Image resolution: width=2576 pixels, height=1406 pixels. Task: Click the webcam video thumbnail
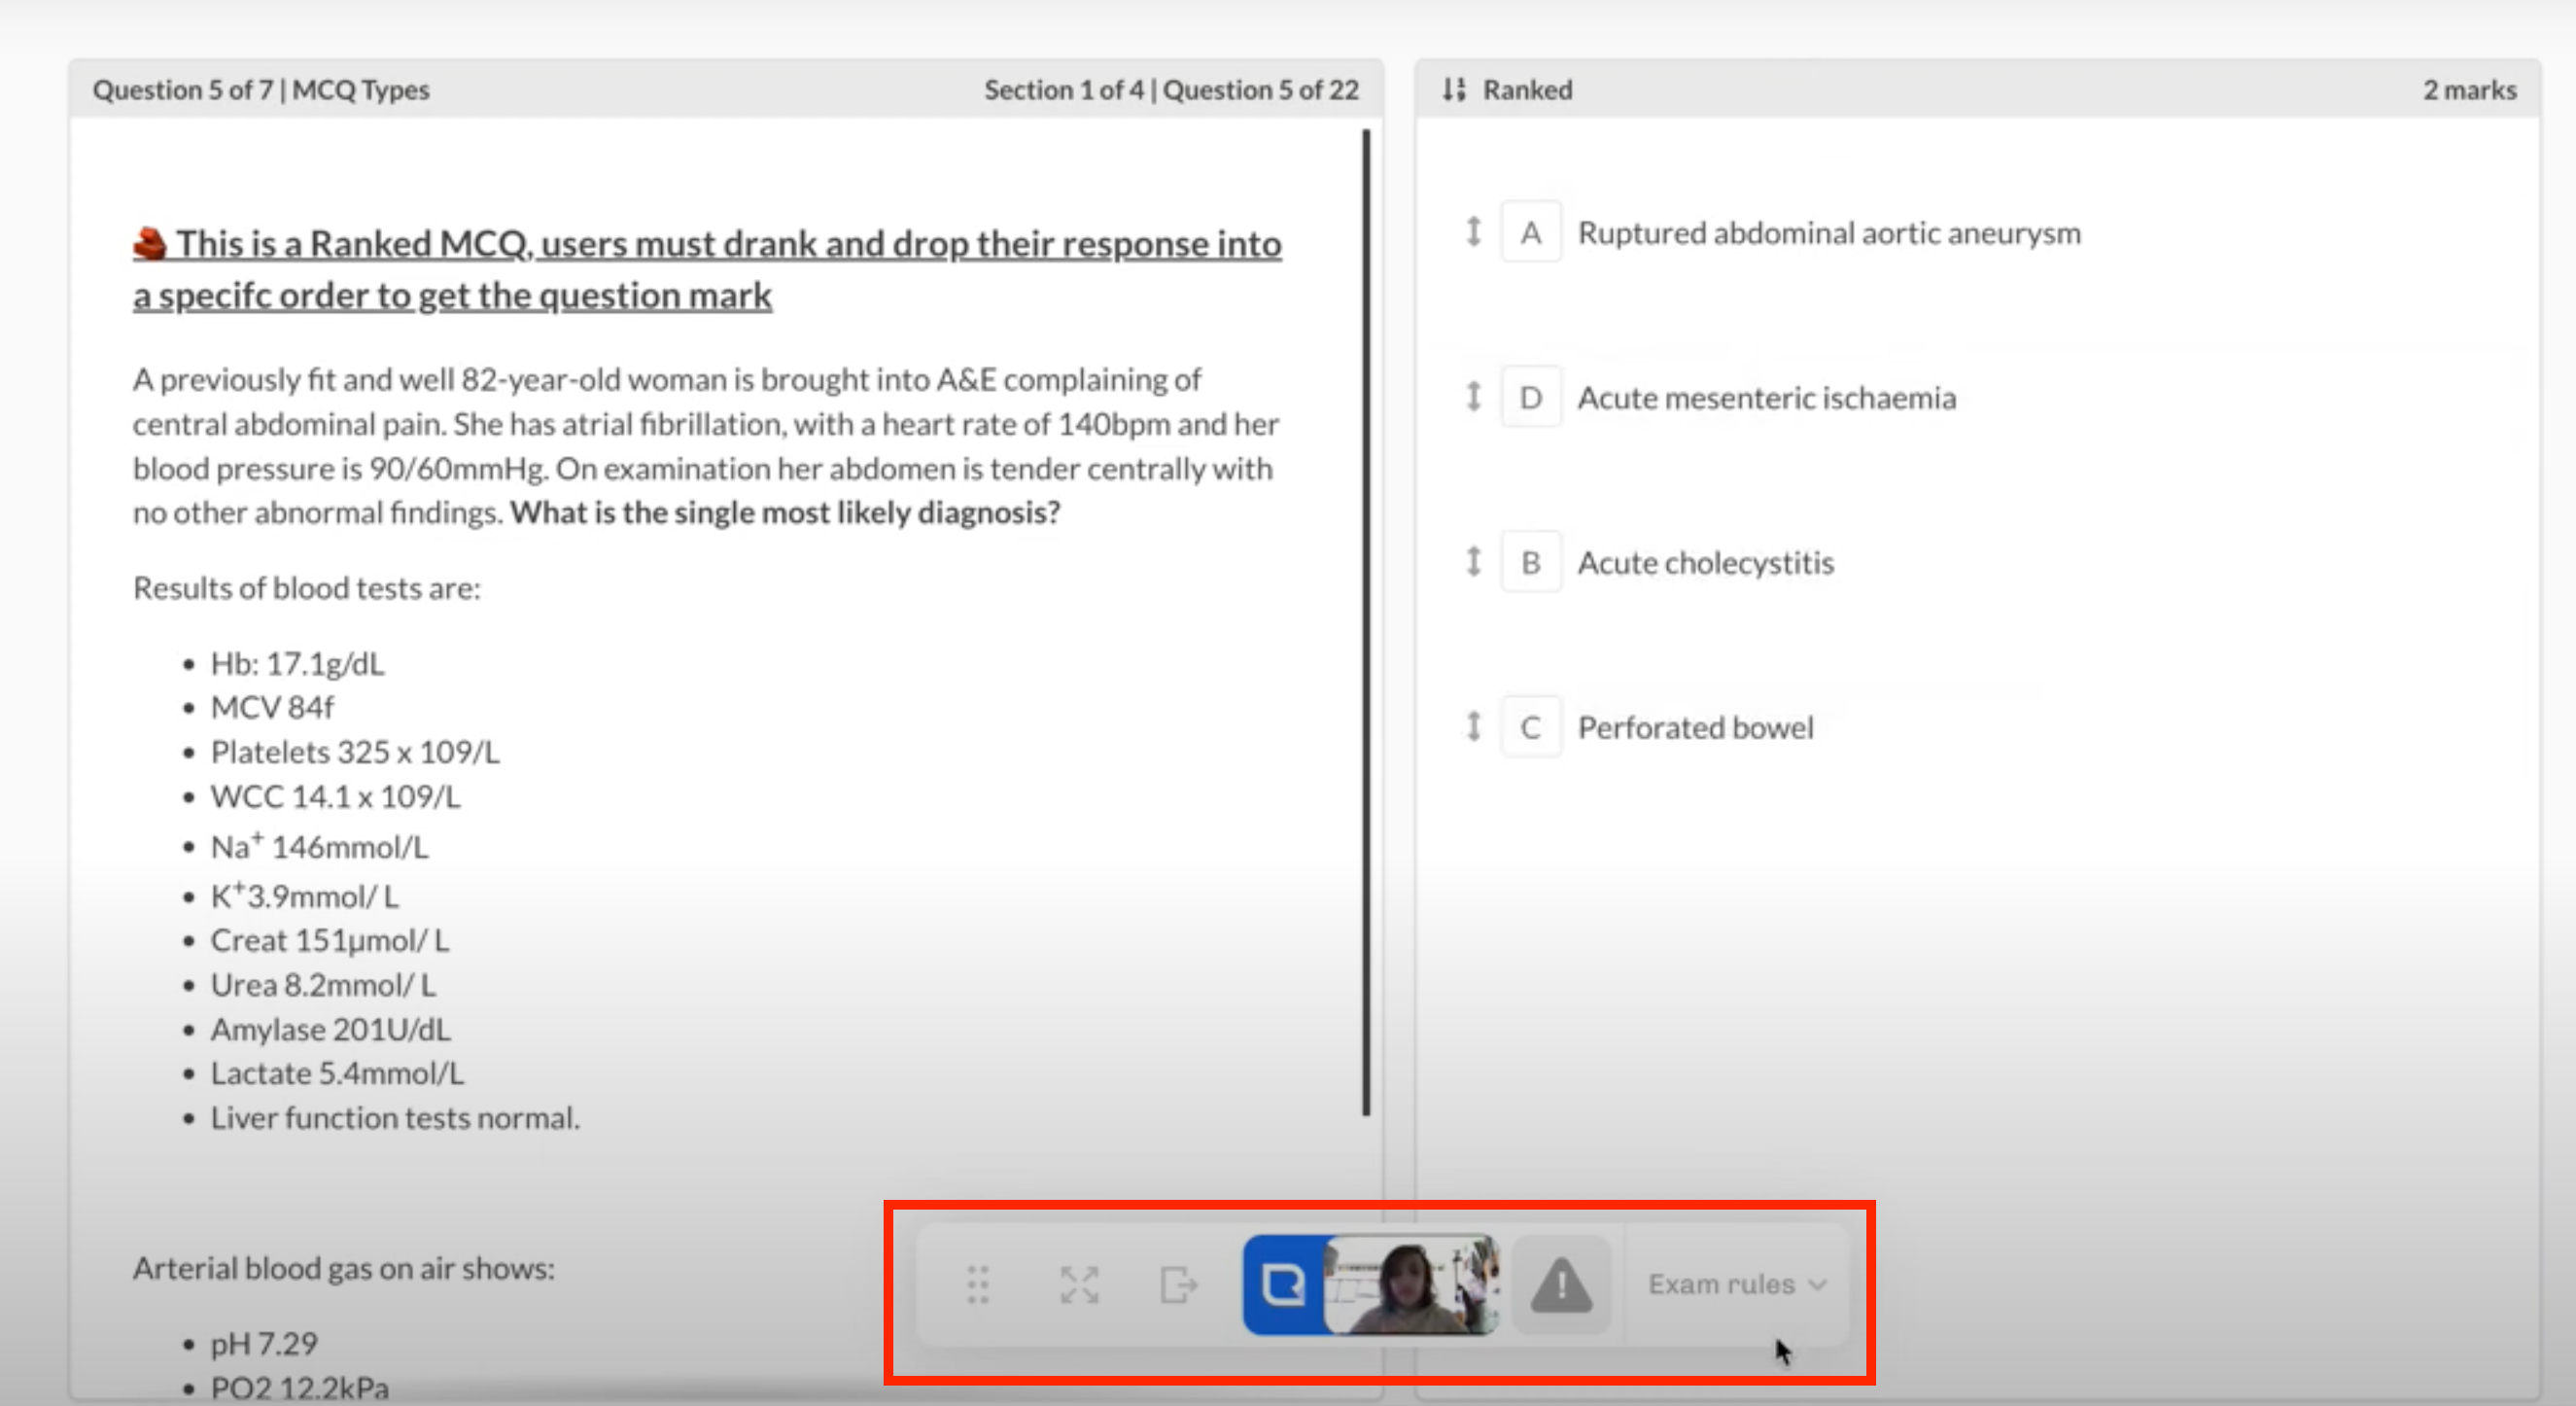(1412, 1285)
